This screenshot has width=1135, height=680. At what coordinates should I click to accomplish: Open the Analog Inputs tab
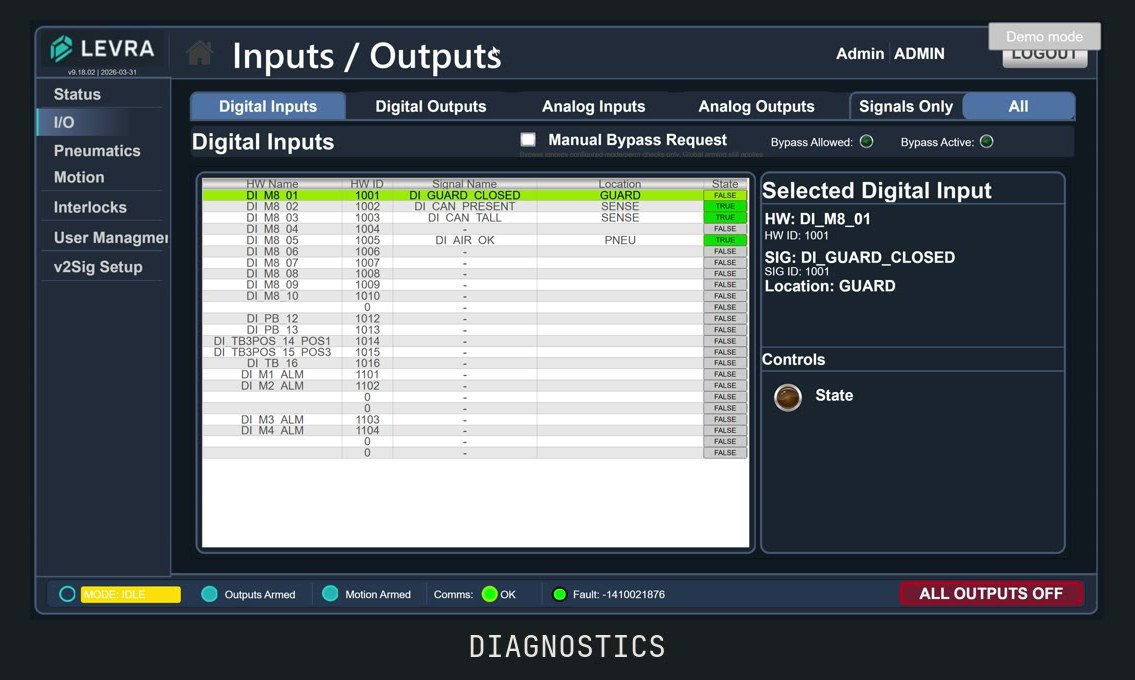pyautogui.click(x=594, y=106)
